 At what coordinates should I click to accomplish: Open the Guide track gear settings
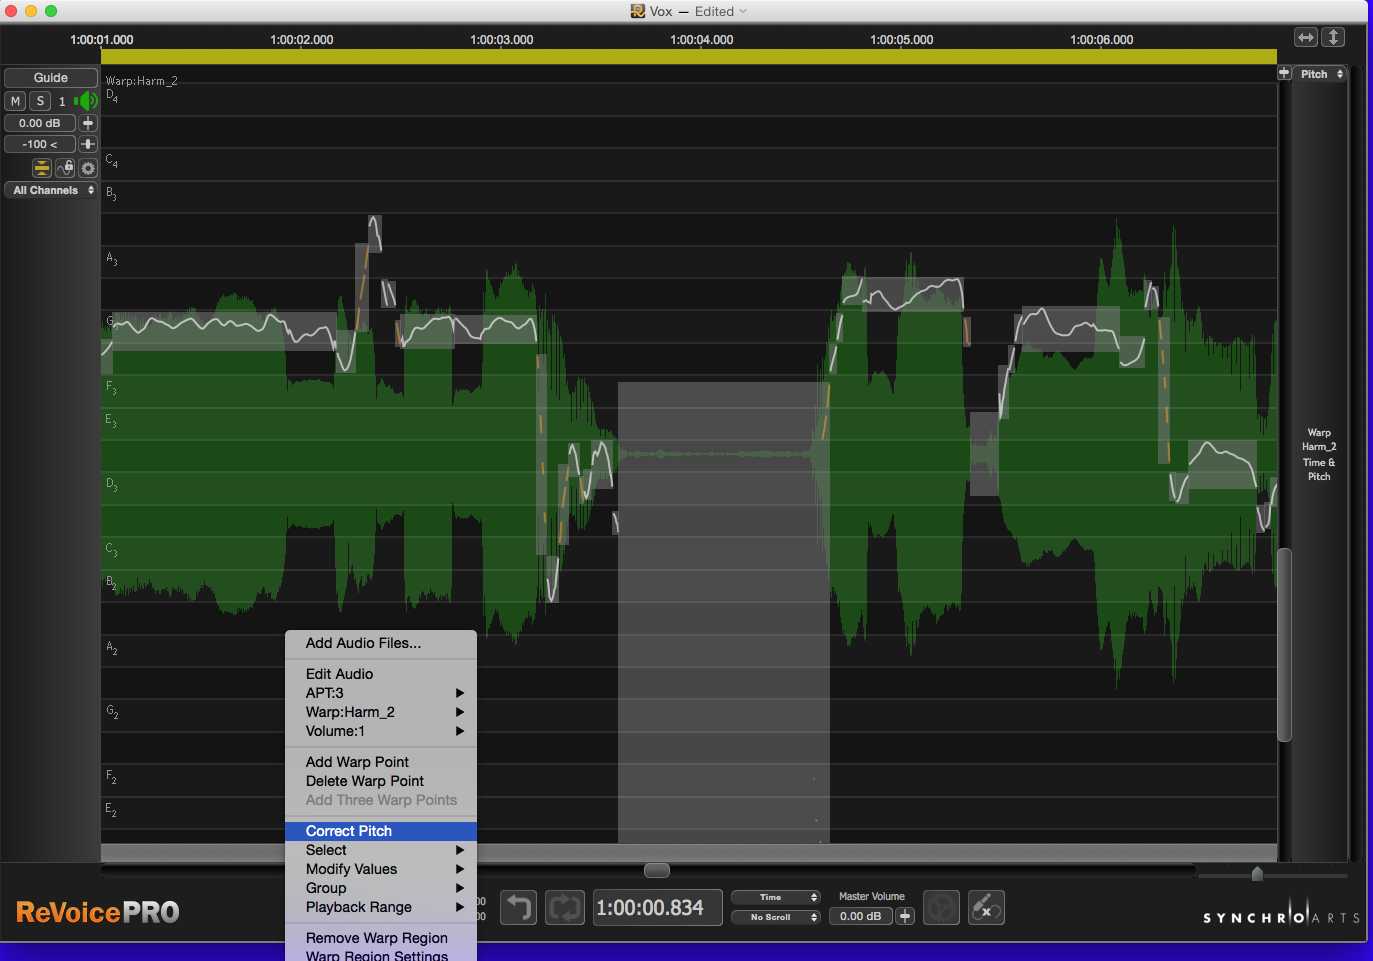click(x=88, y=168)
